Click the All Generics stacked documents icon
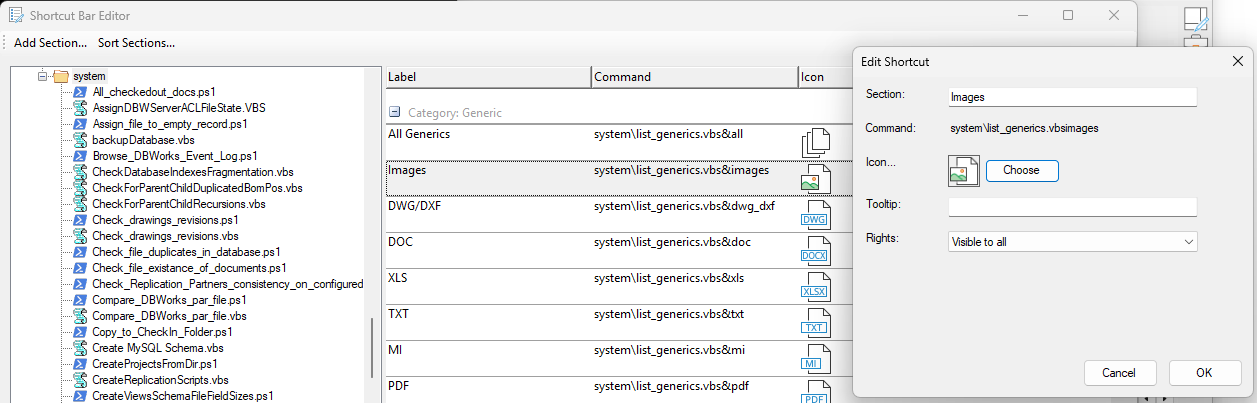 pyautogui.click(x=816, y=143)
